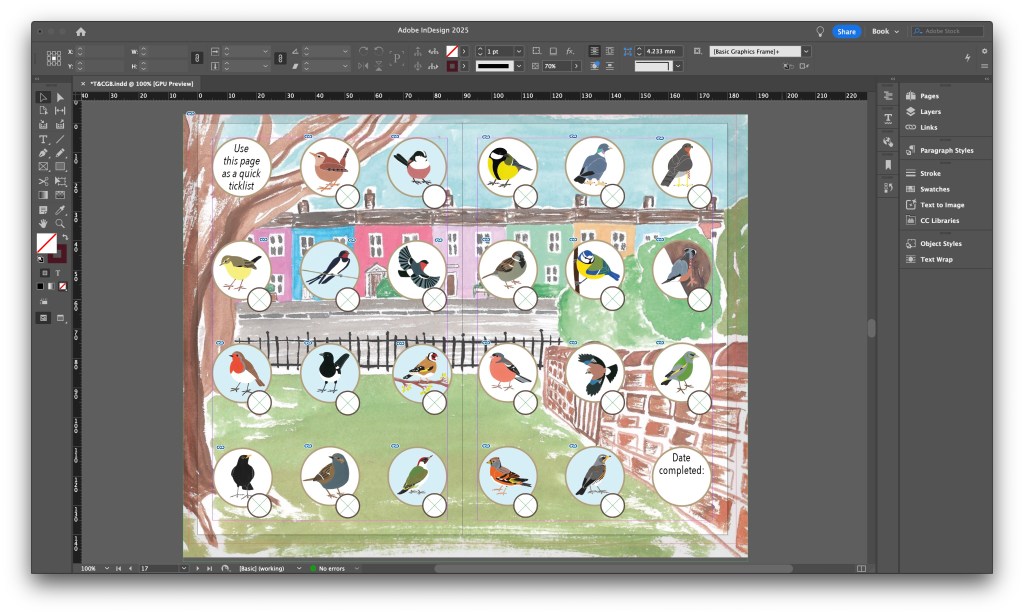This screenshot has height=615, width=1024.
Task: Open the stroke weight dropdown
Action: coord(519,51)
